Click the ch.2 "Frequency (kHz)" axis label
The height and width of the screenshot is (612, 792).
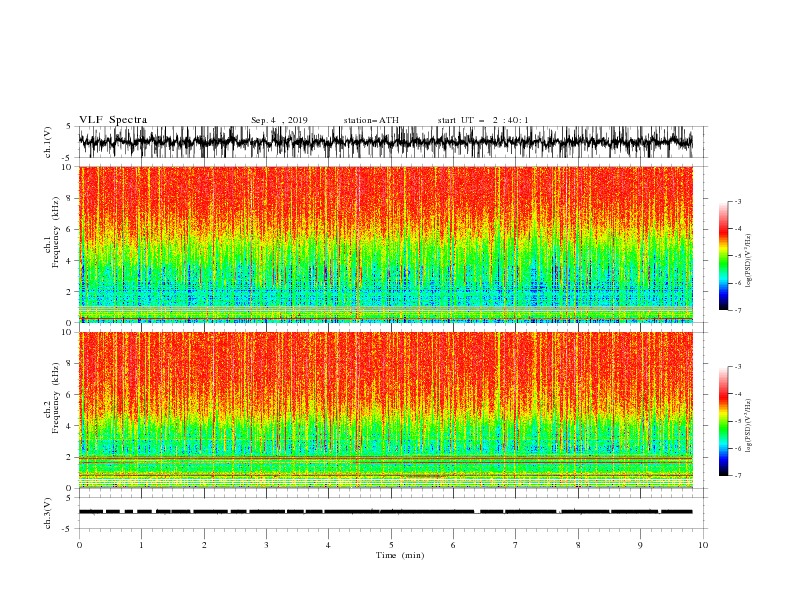coord(55,397)
